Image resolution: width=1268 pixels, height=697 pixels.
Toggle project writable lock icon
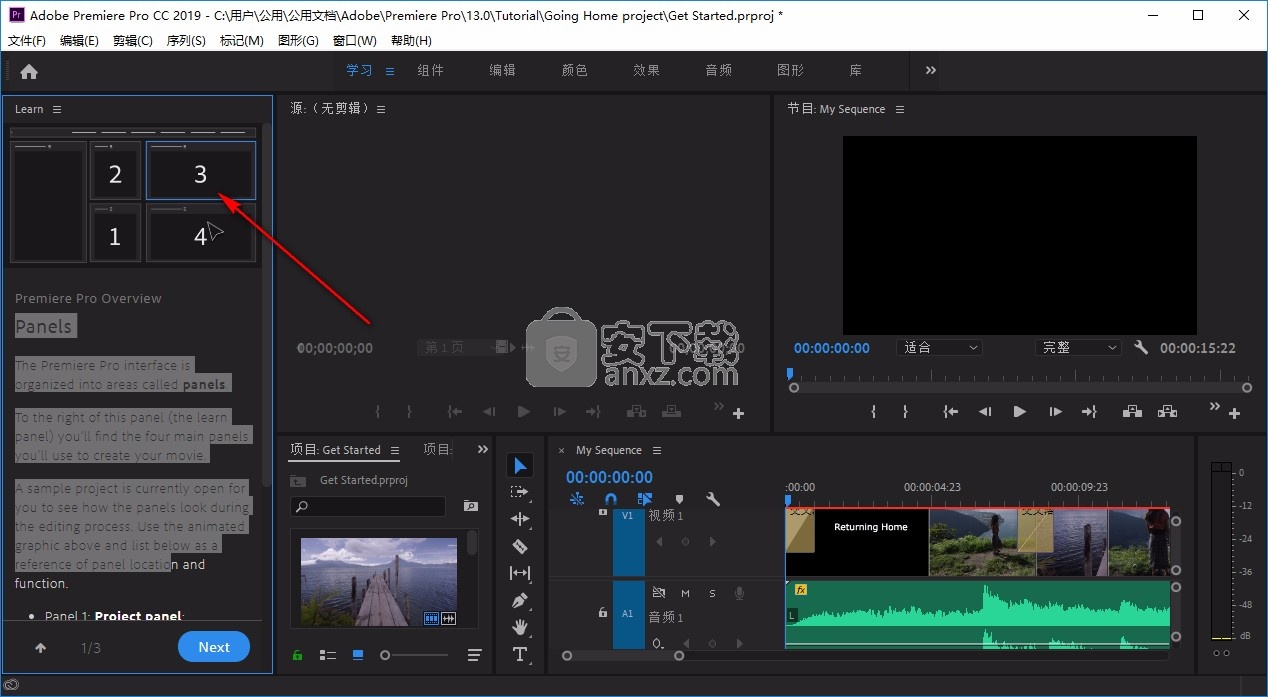[297, 655]
